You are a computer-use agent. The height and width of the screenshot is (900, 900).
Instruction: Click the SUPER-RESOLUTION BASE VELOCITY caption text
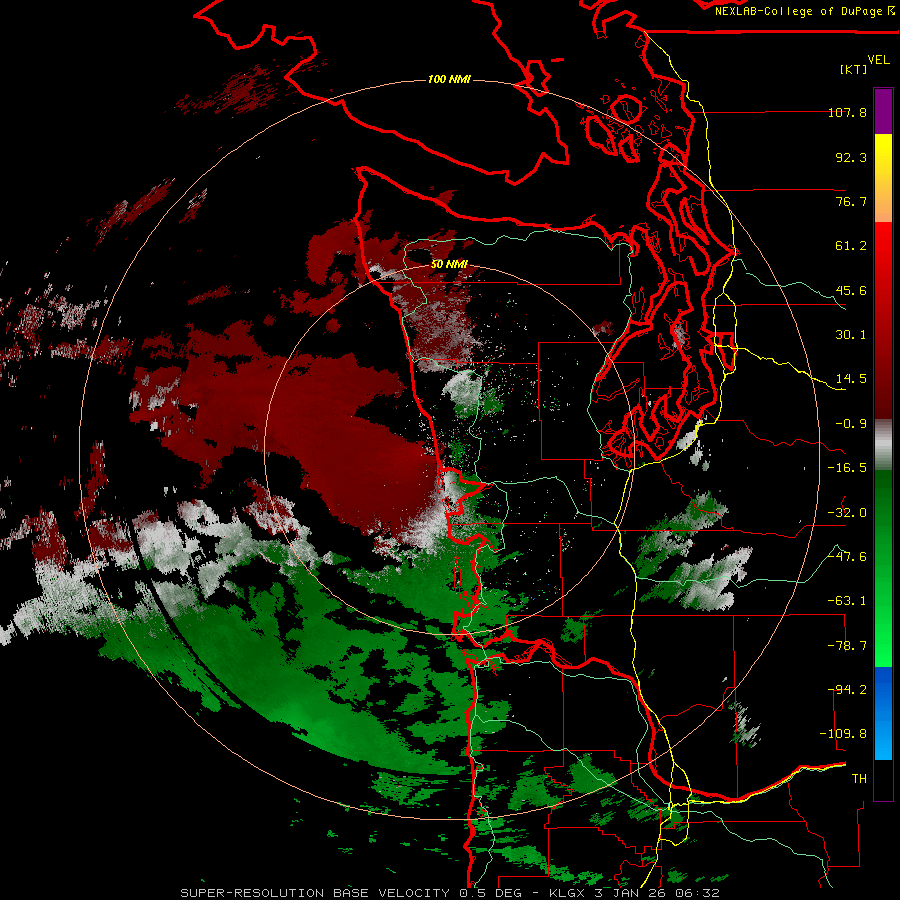[x=315, y=893]
